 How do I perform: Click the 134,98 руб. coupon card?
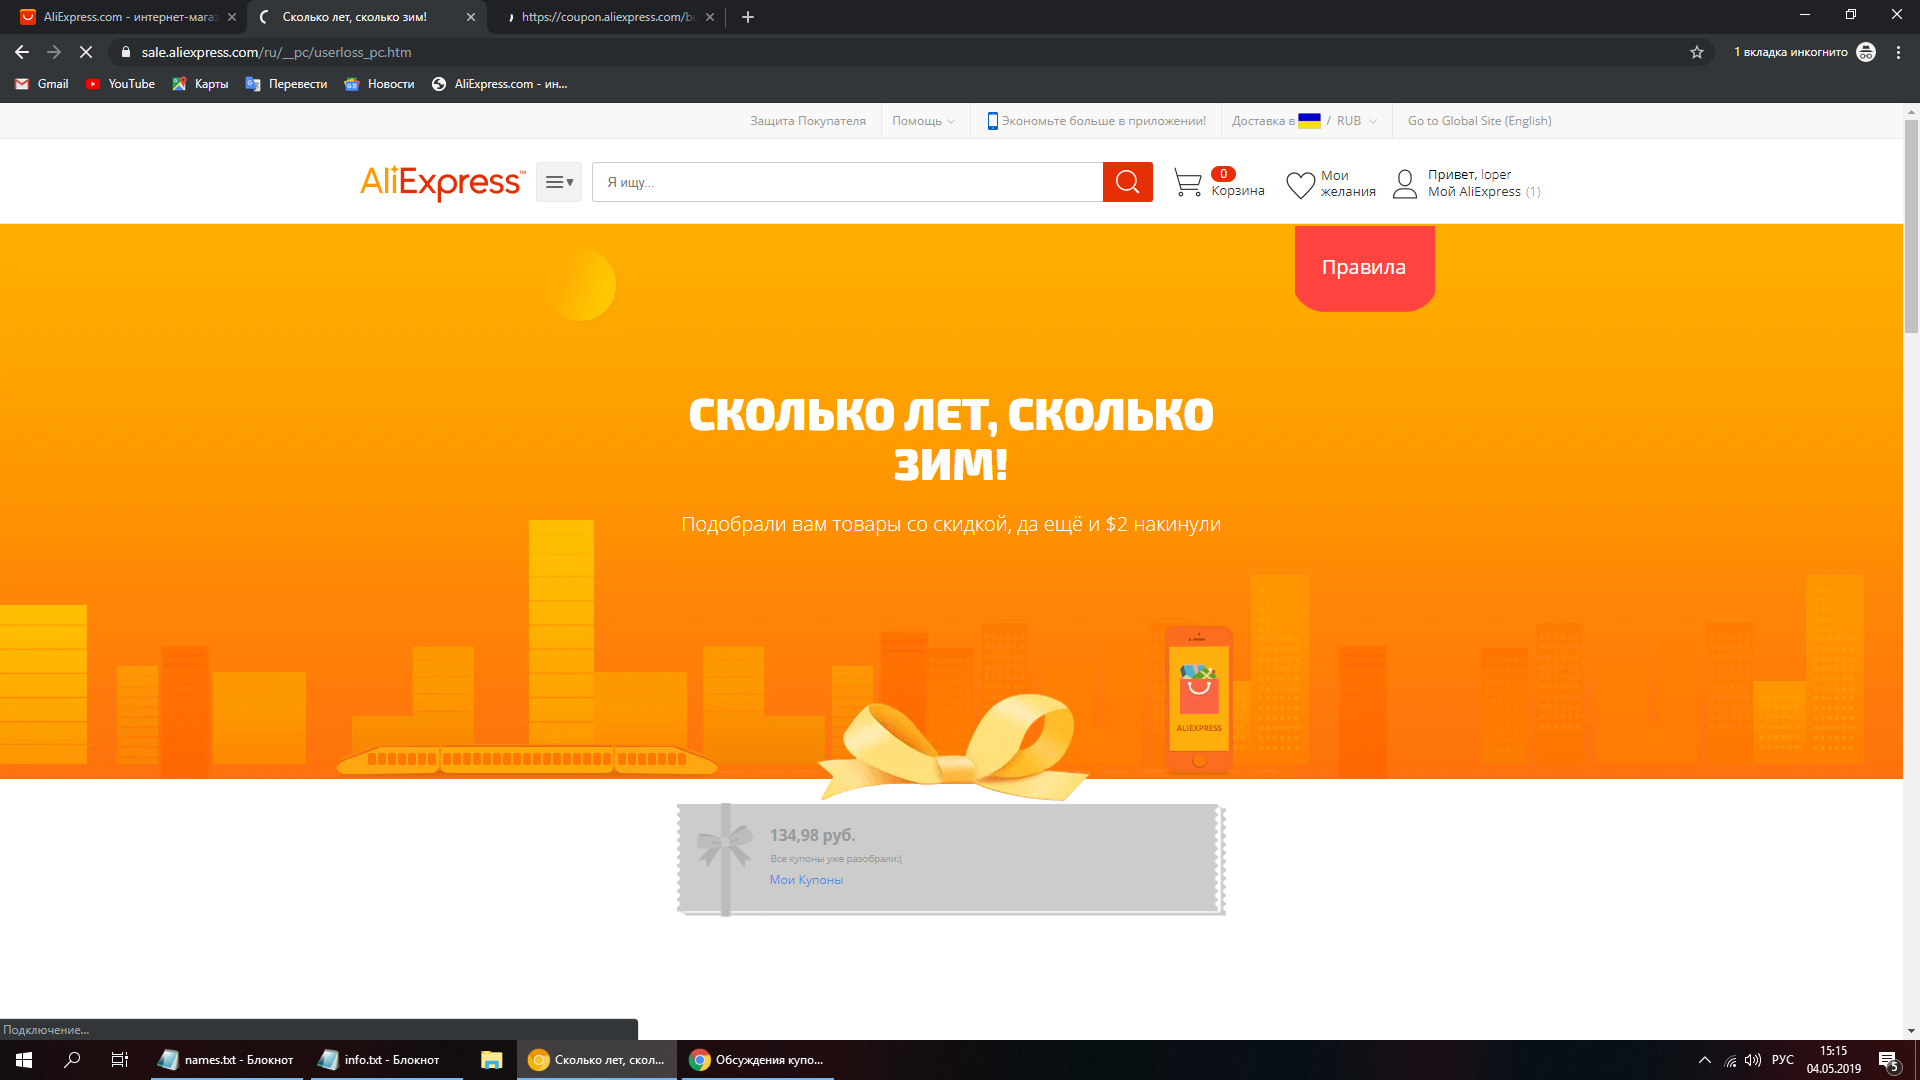tap(951, 859)
